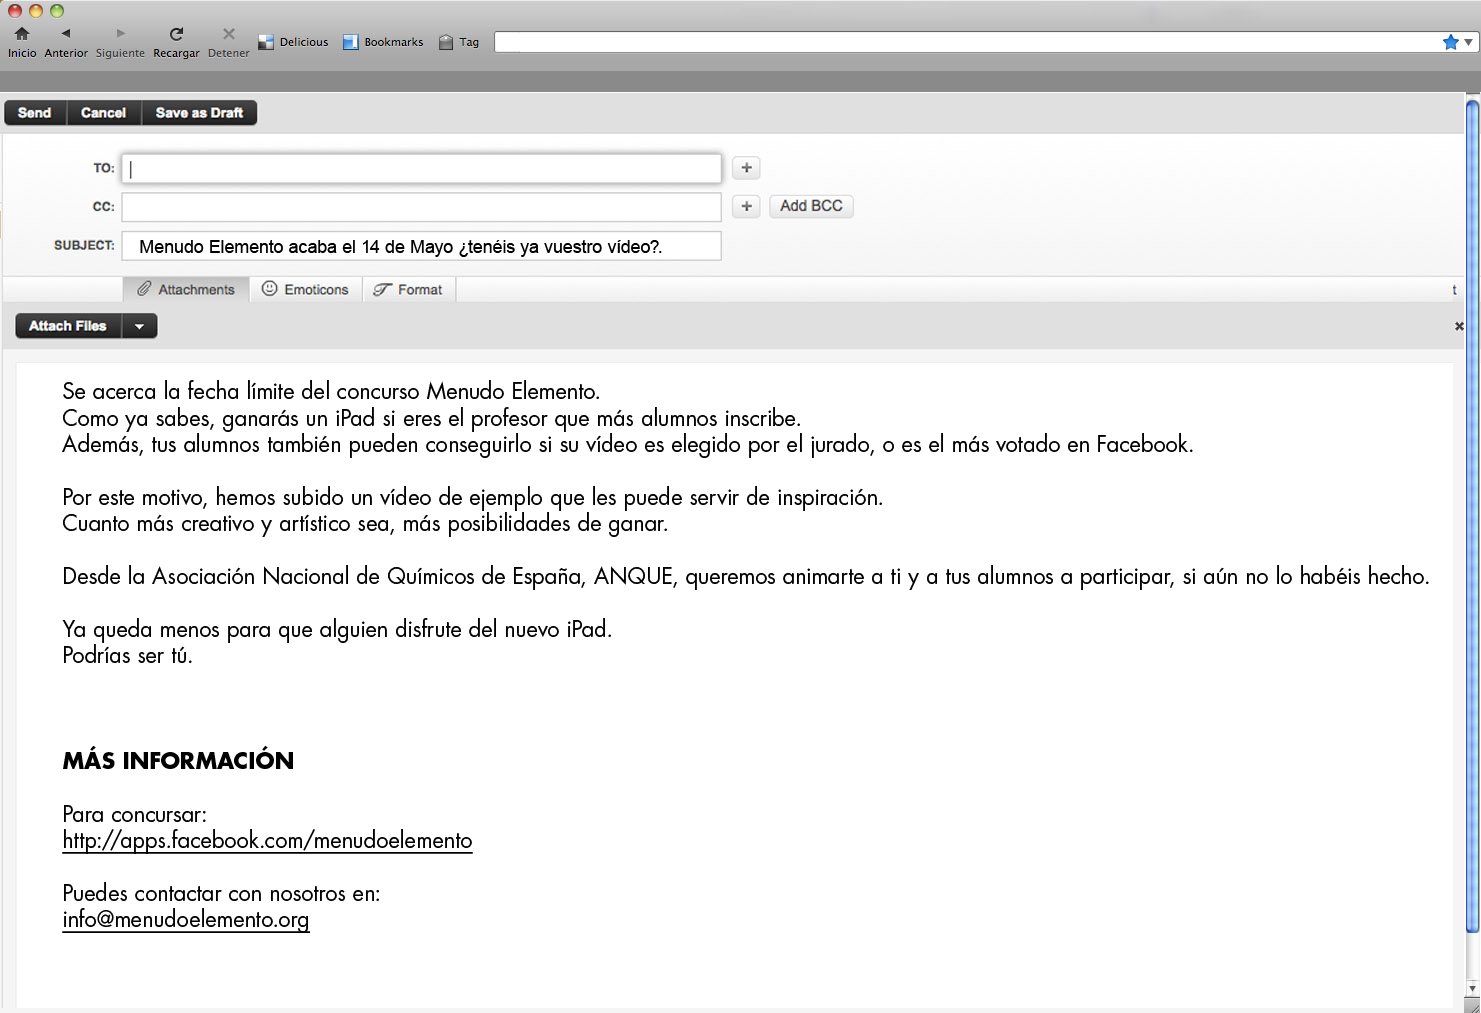Click into the SUBJECT text field

421,246
